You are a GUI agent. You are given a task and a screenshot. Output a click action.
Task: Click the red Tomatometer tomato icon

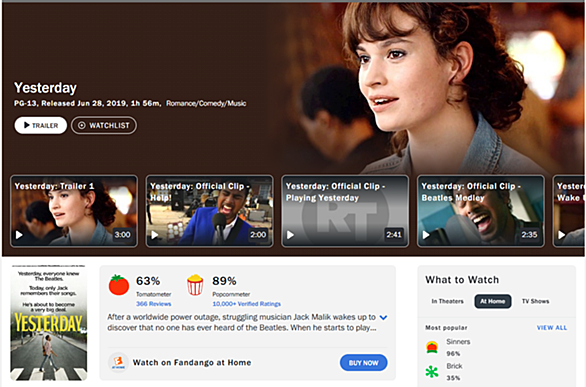[x=119, y=285]
